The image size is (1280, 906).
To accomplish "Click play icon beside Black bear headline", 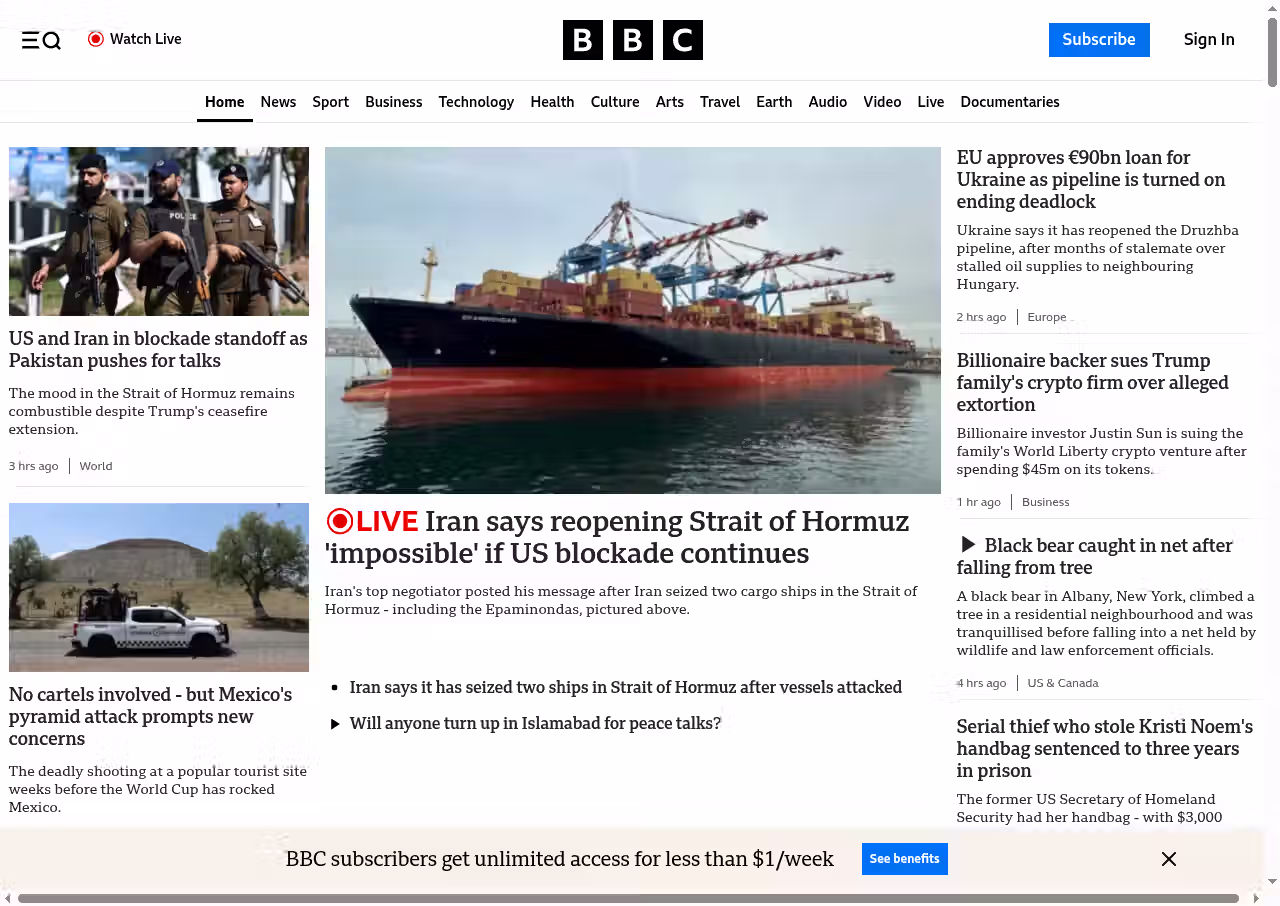I will [967, 545].
